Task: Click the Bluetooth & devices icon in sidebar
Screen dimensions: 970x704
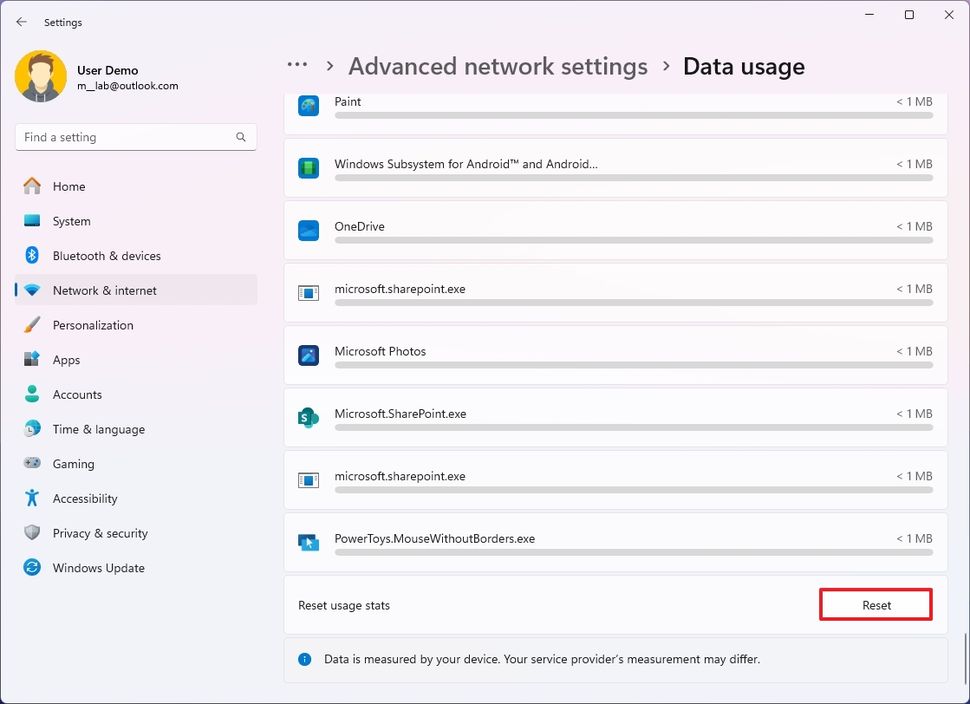Action: click(x=33, y=255)
